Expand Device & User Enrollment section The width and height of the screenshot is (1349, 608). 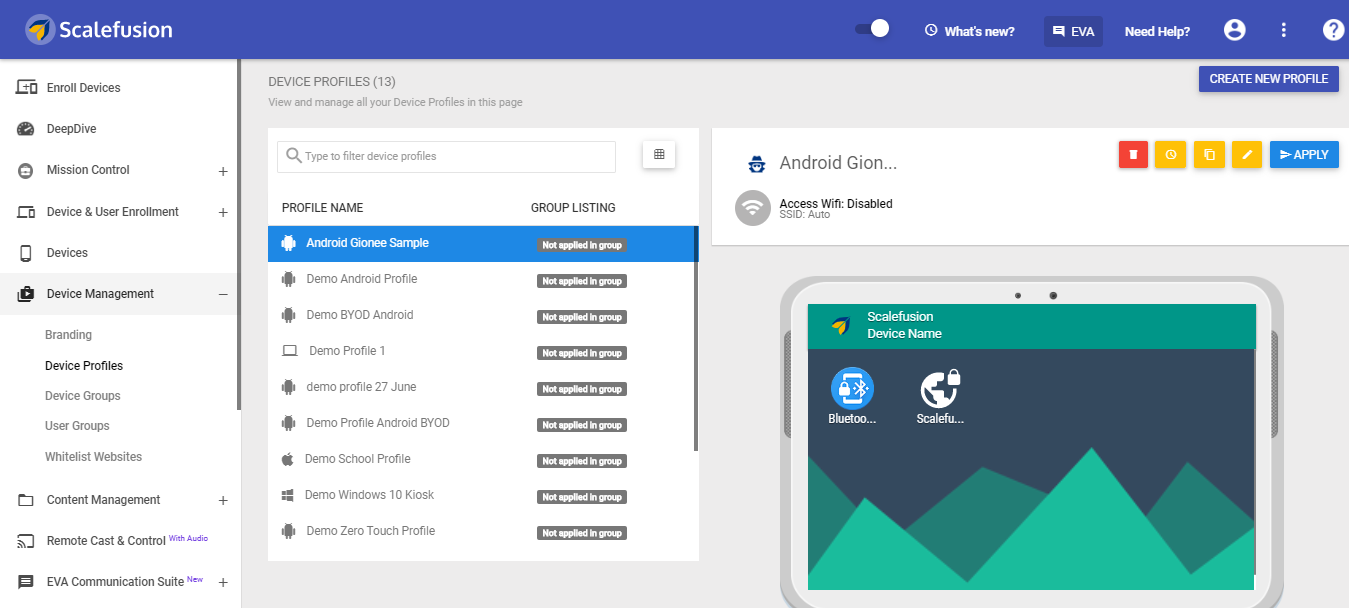(223, 212)
